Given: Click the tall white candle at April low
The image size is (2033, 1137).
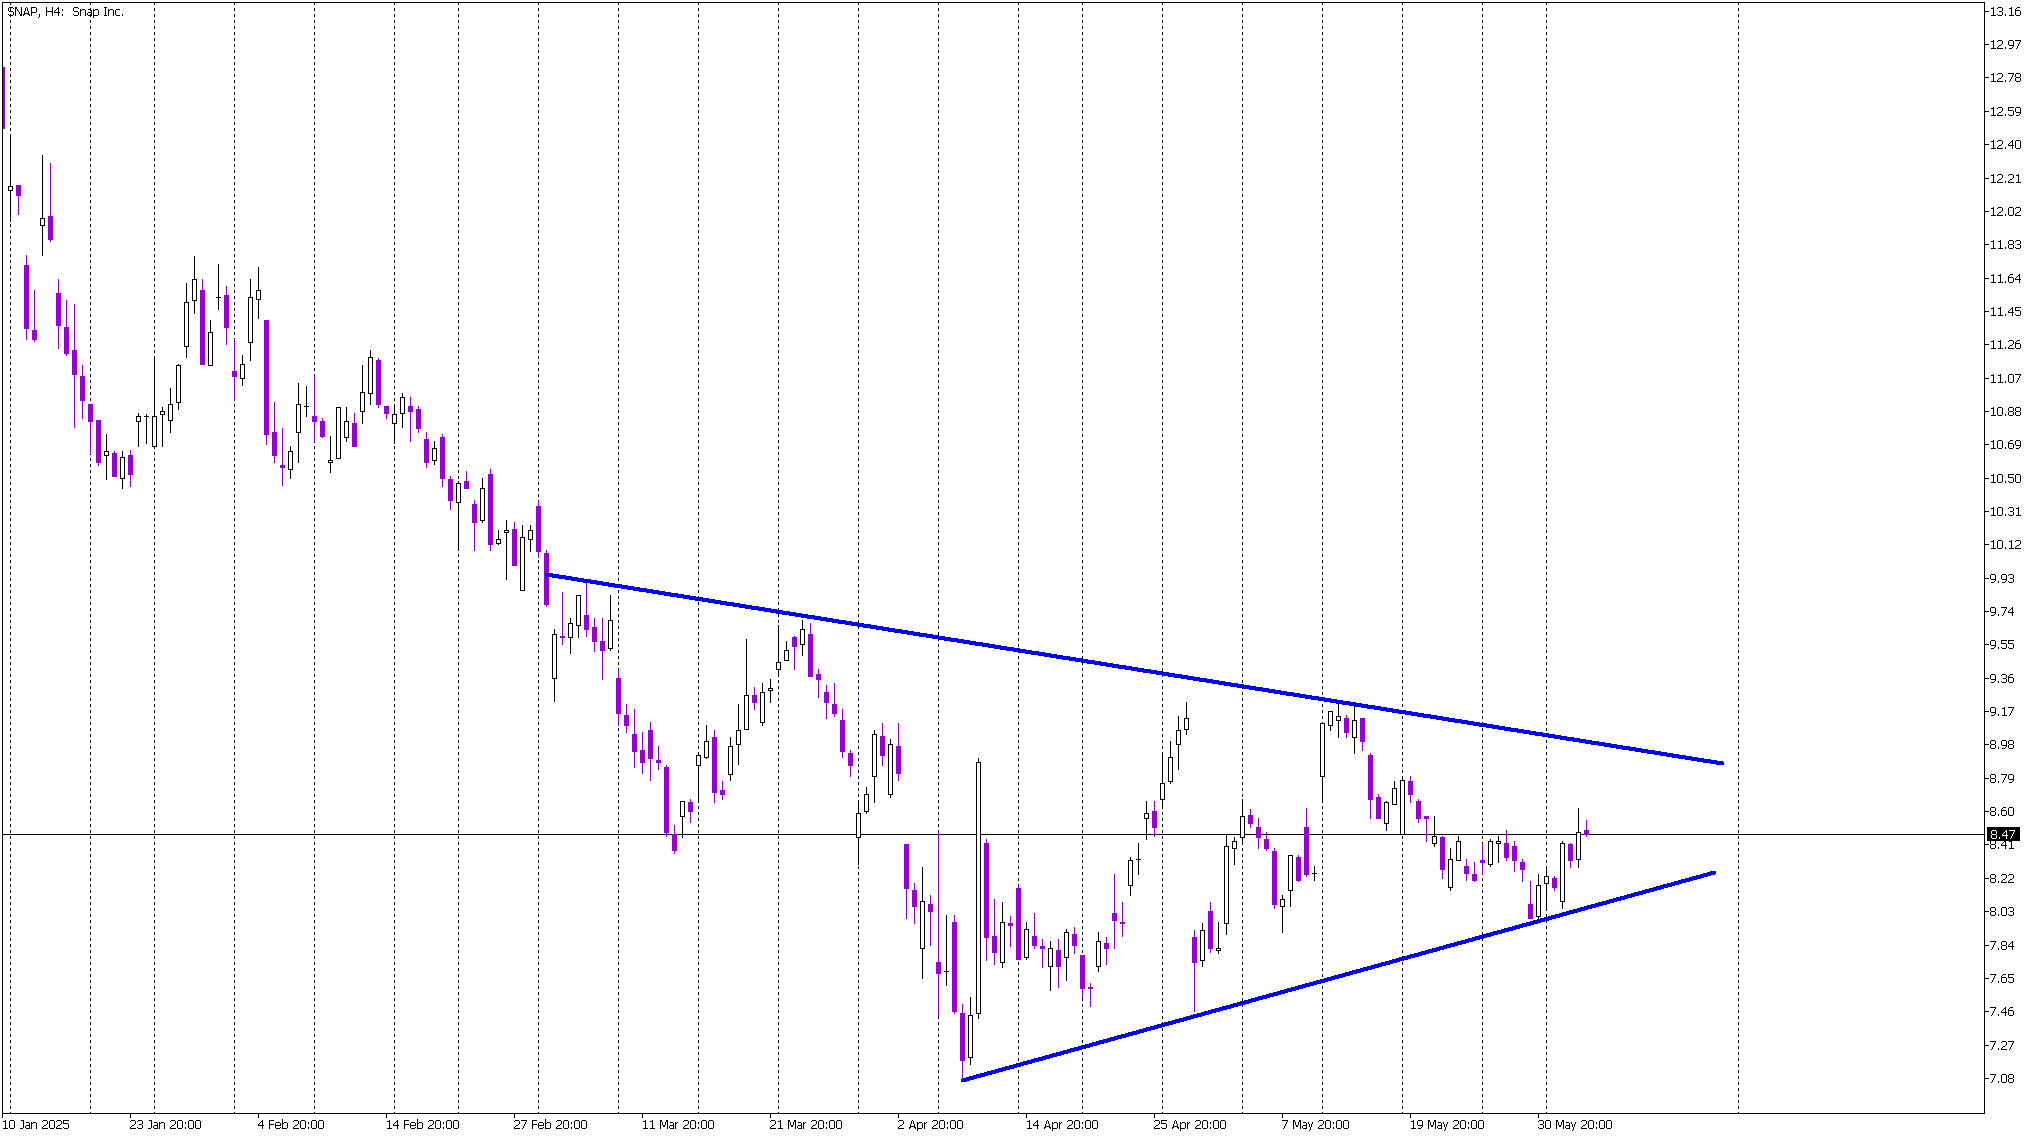Looking at the screenshot, I should (x=978, y=888).
